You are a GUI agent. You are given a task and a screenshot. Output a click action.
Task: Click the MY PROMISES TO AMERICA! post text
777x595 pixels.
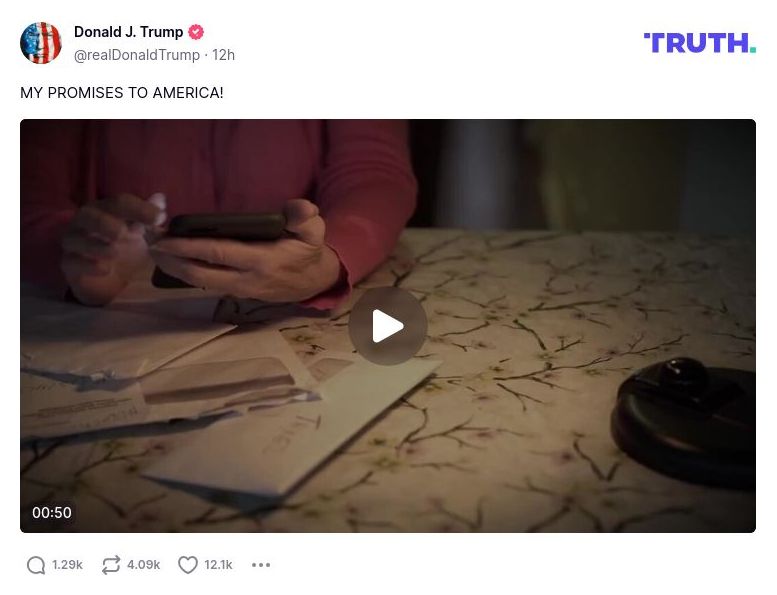tap(122, 93)
